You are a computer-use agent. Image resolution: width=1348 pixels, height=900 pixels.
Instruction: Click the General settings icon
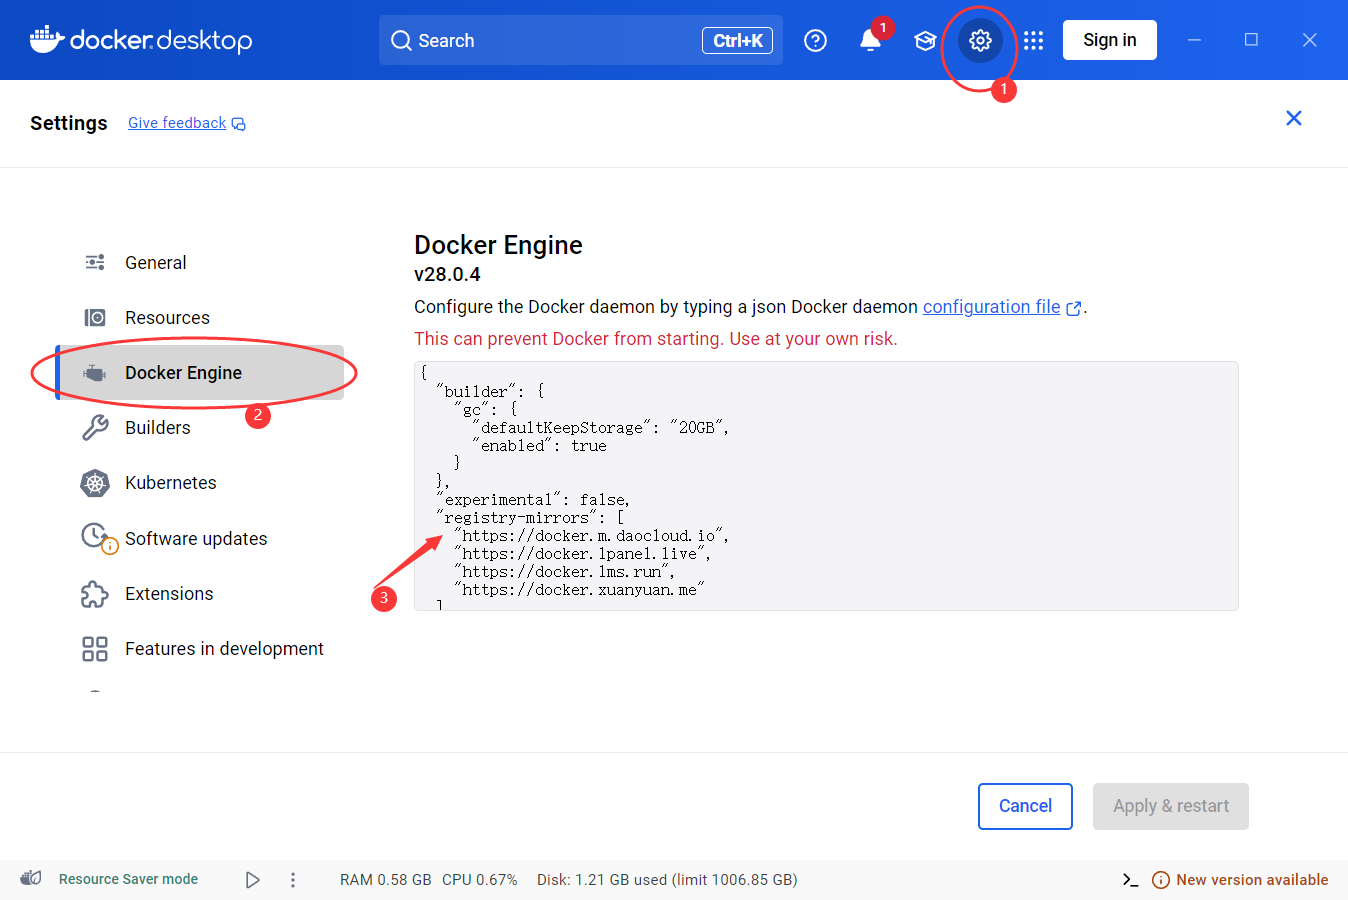[x=95, y=262]
